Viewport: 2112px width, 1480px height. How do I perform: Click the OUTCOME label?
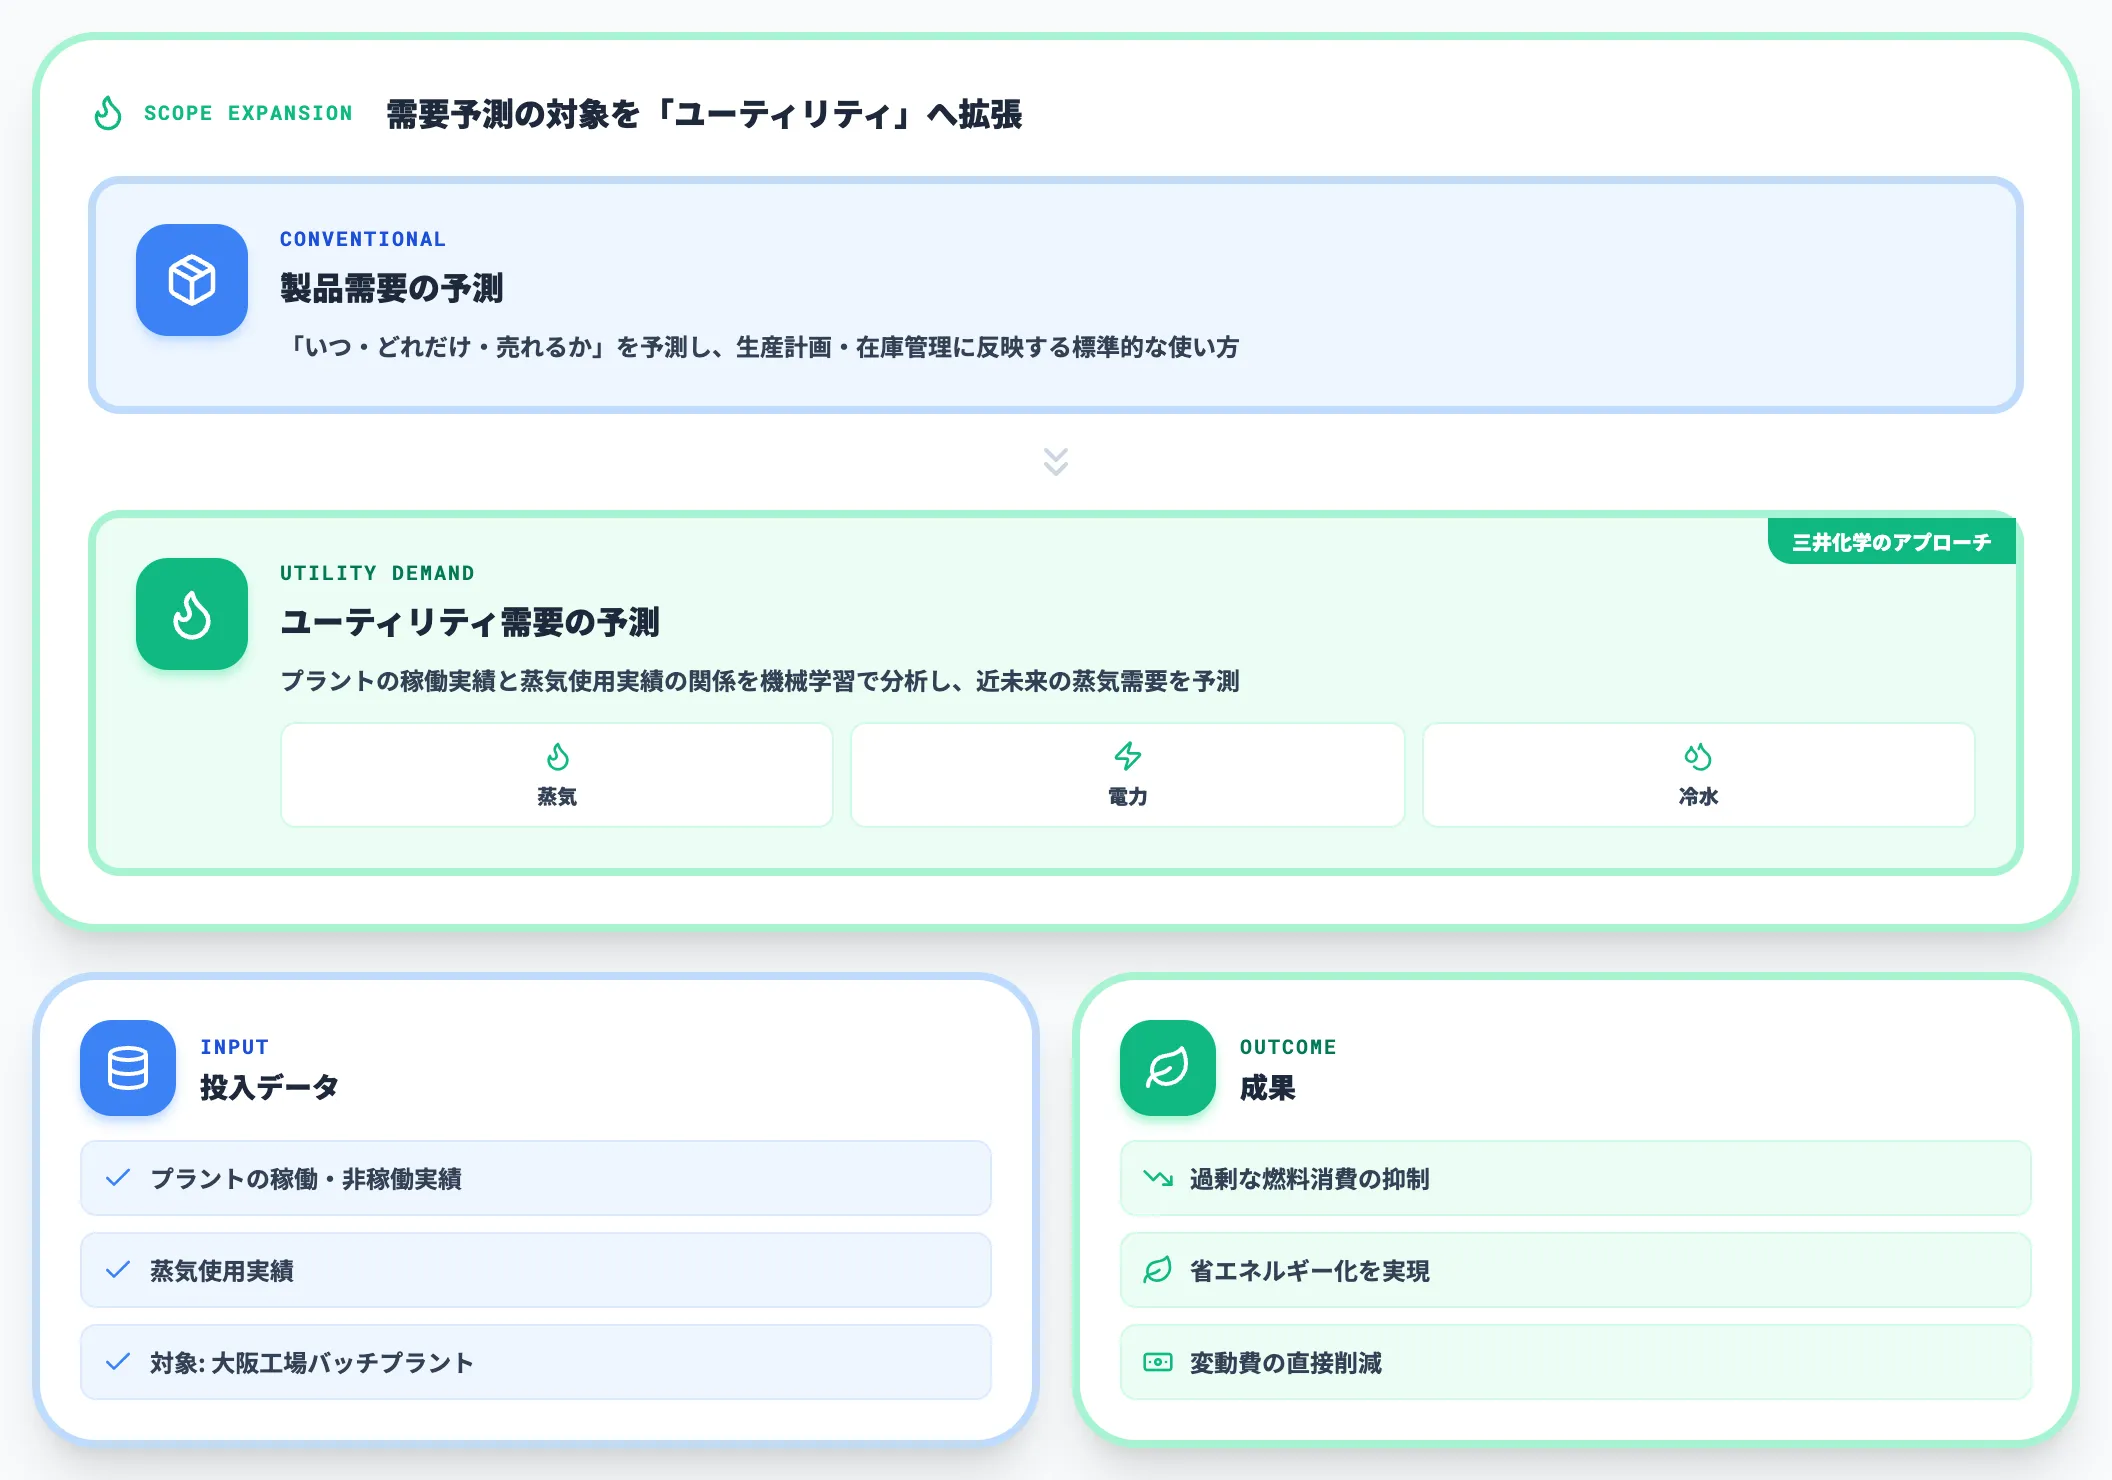click(x=1288, y=1047)
